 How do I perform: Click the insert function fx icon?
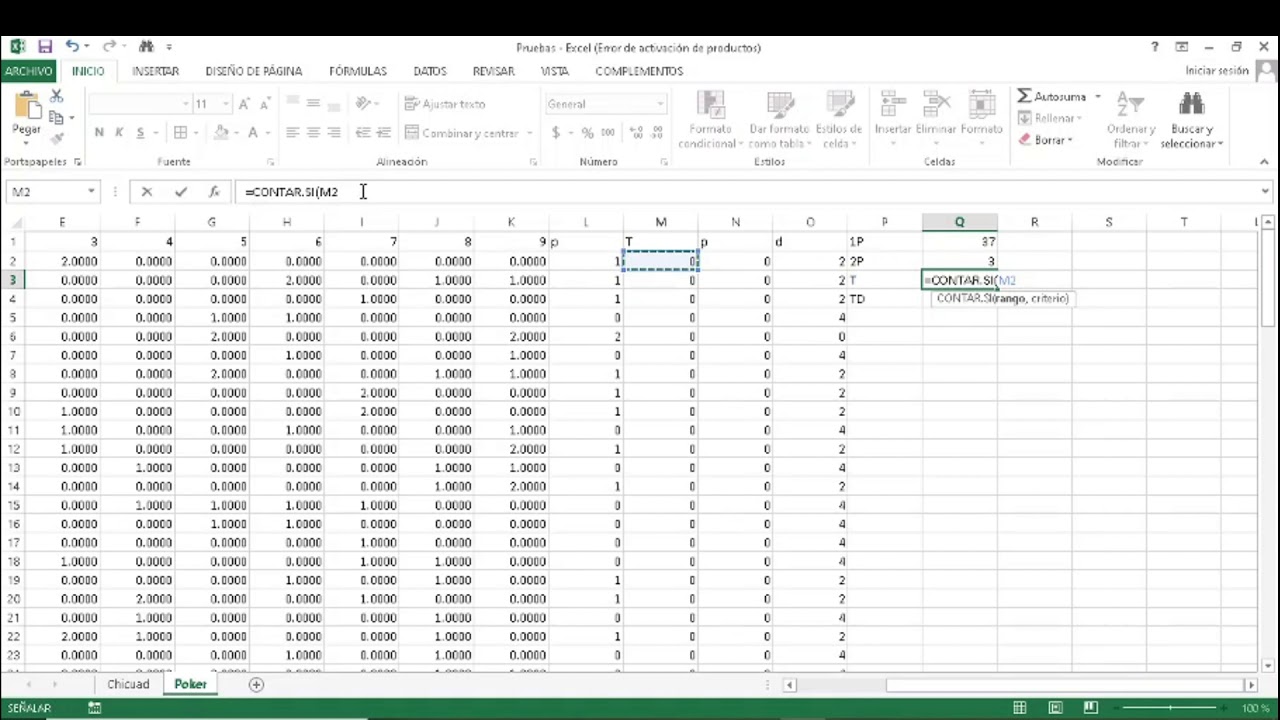213,192
